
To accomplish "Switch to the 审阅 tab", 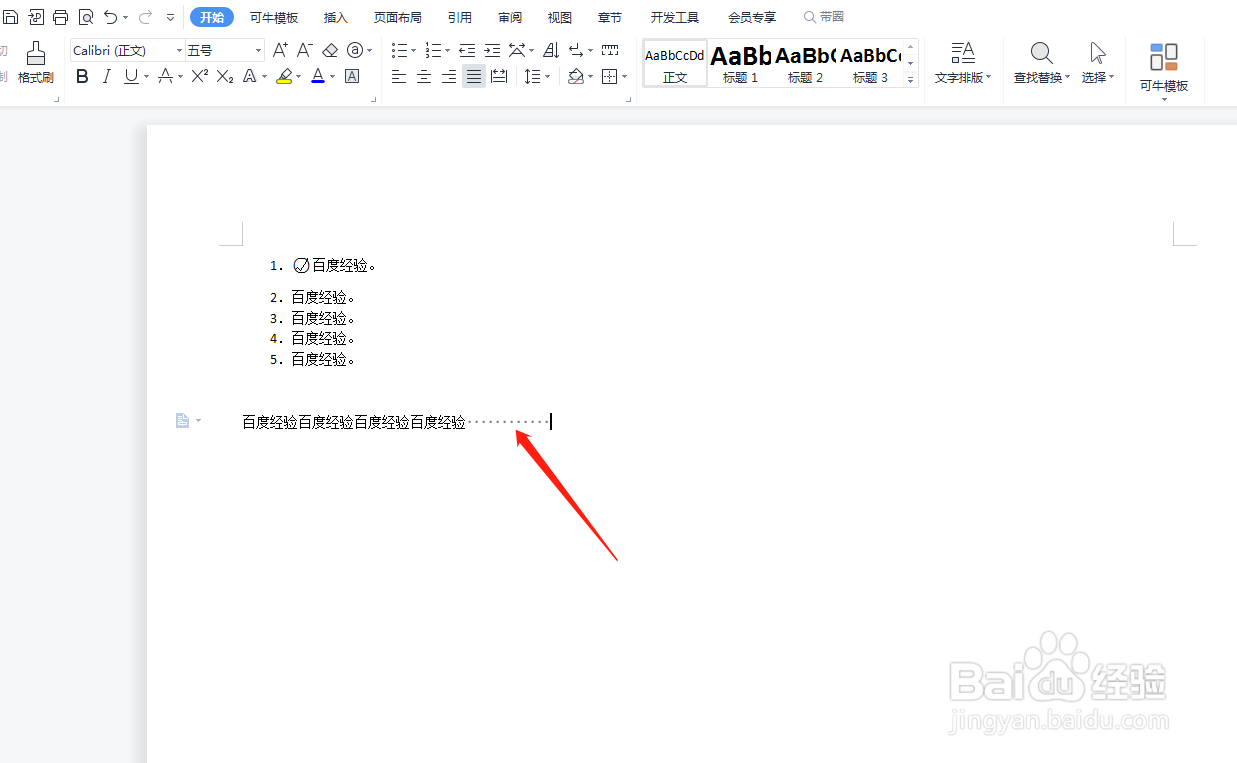I will [x=510, y=17].
